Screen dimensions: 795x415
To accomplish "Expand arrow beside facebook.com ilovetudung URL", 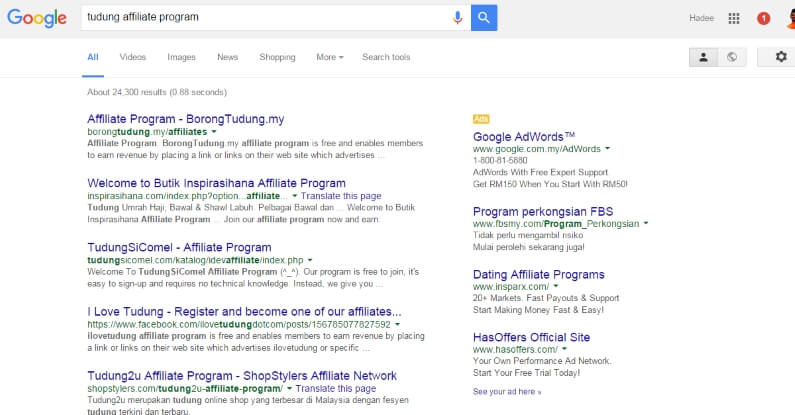I will click(x=398, y=324).
